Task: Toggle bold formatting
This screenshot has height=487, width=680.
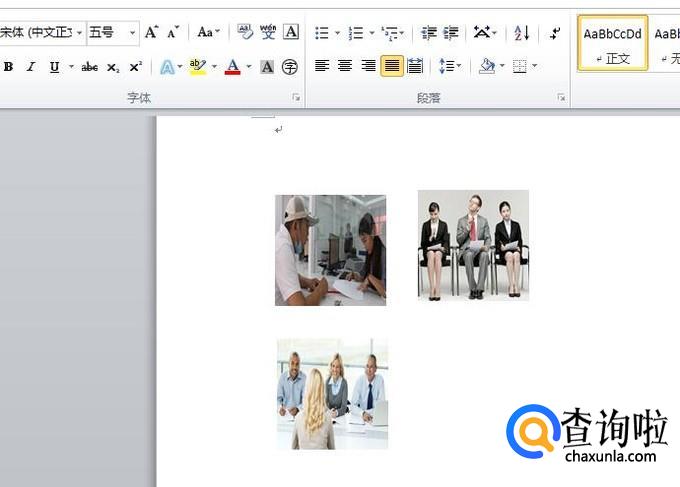Action: click(x=9, y=67)
